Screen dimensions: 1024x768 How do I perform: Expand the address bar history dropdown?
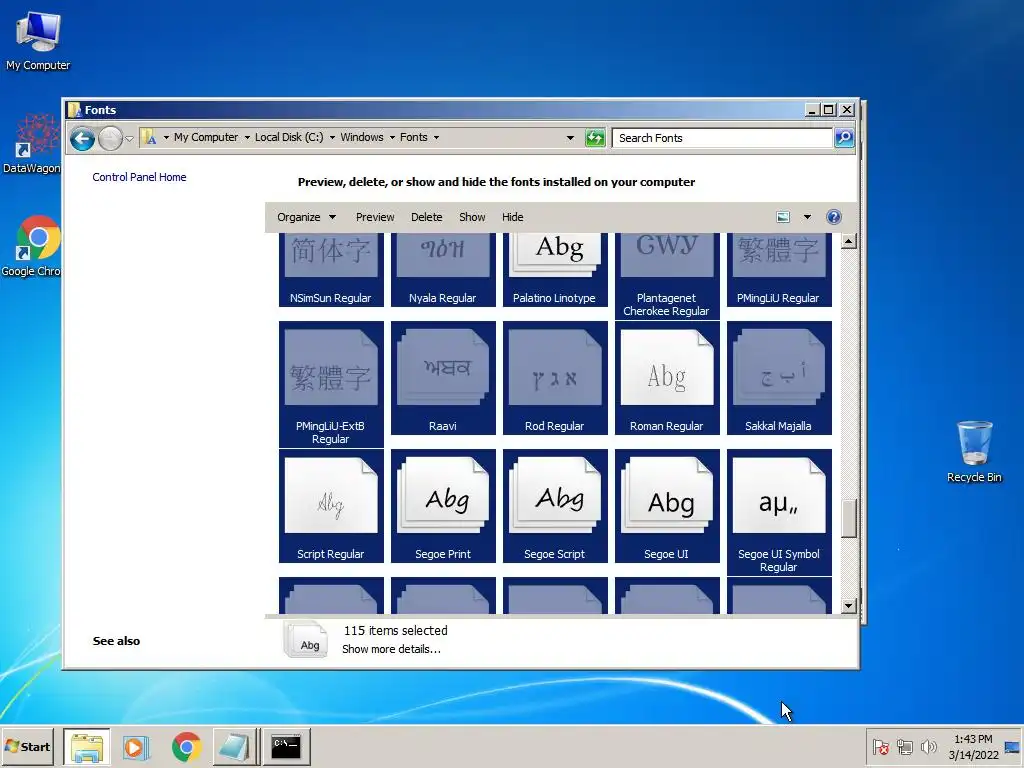570,138
